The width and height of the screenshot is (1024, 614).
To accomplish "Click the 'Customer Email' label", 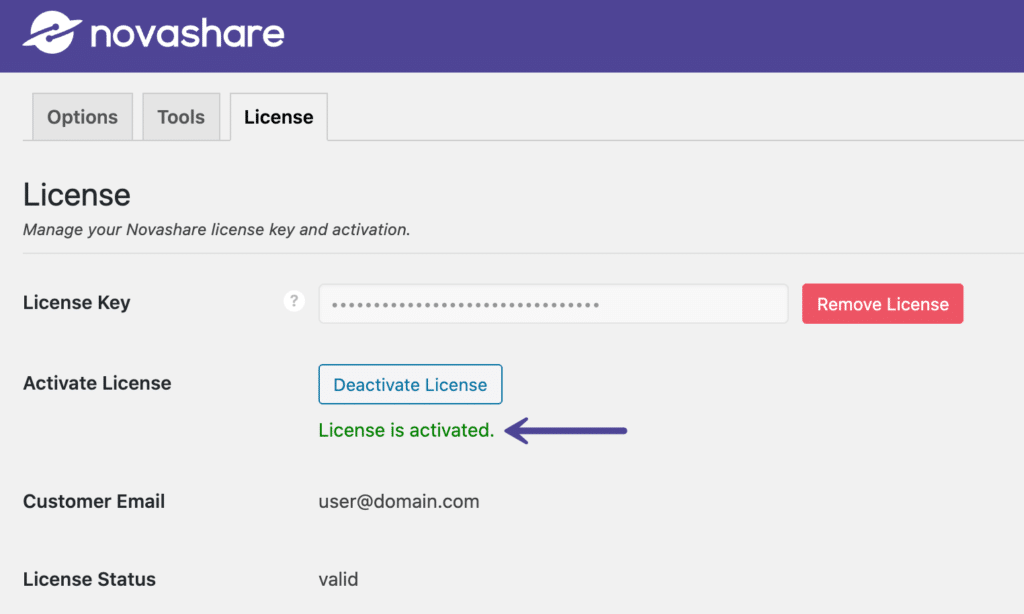I will (94, 501).
